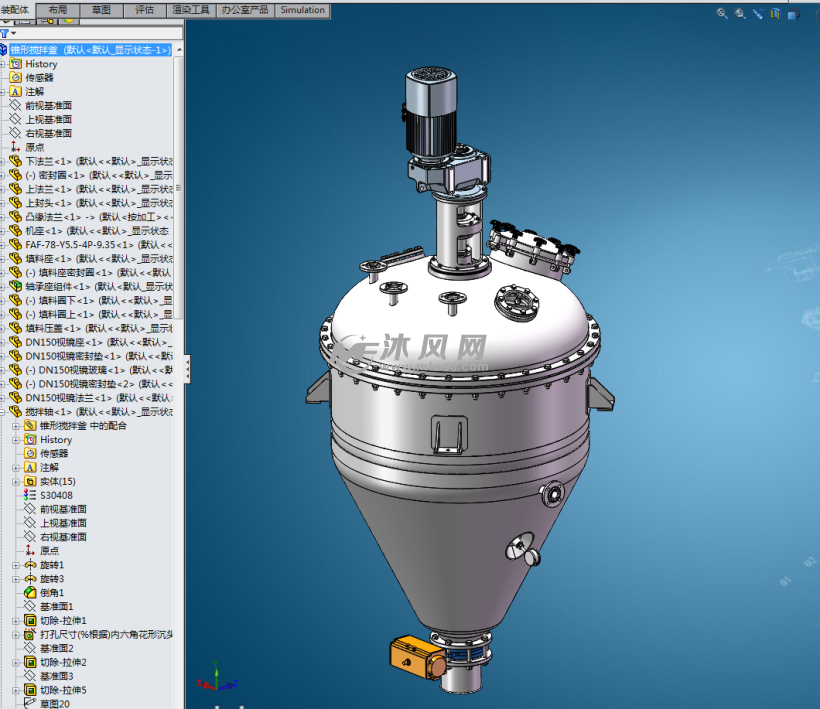Switch to the 布局 tab
This screenshot has height=709, width=820.
pyautogui.click(x=58, y=10)
